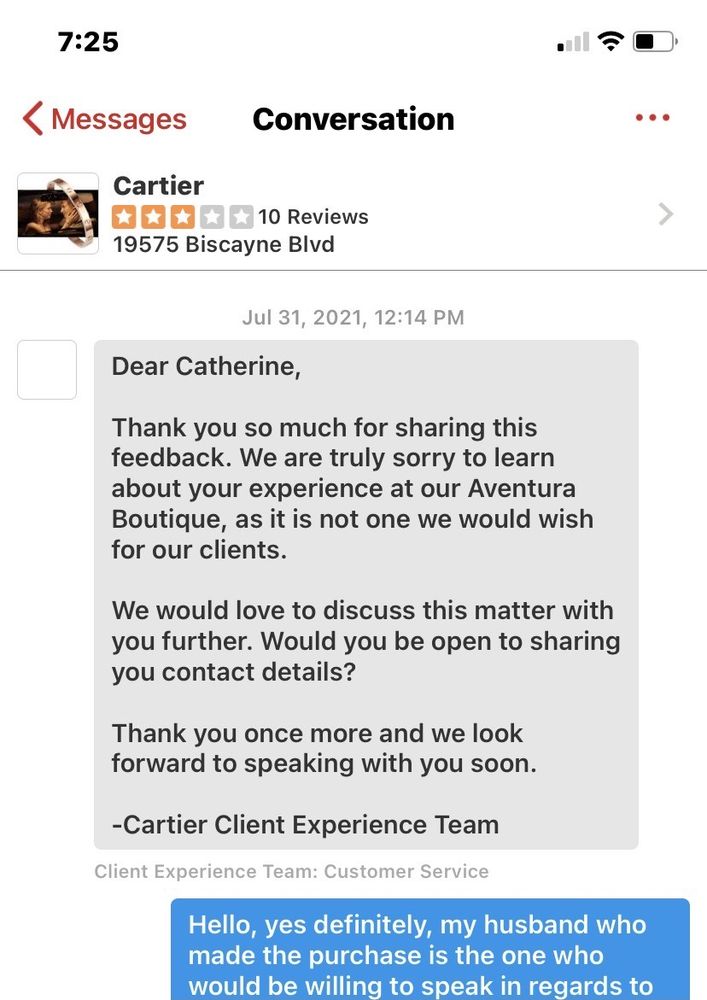The width and height of the screenshot is (707, 1000).
Task: Tap the Cartier business name
Action: click(x=158, y=186)
